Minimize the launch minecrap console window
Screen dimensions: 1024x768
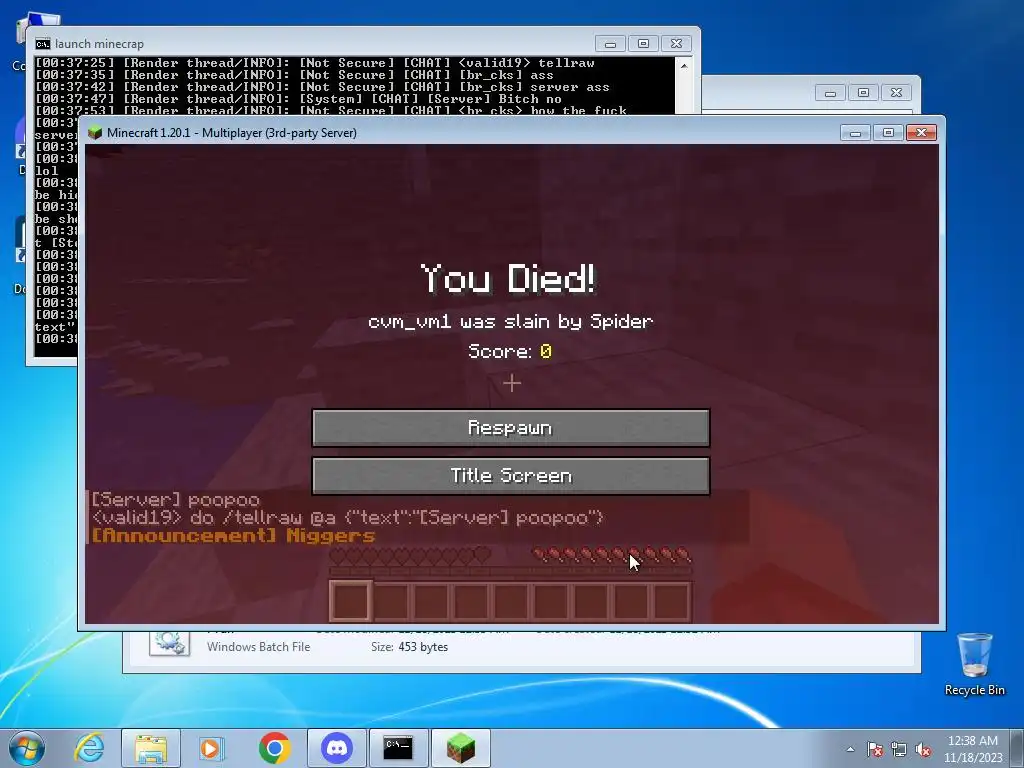coord(611,44)
